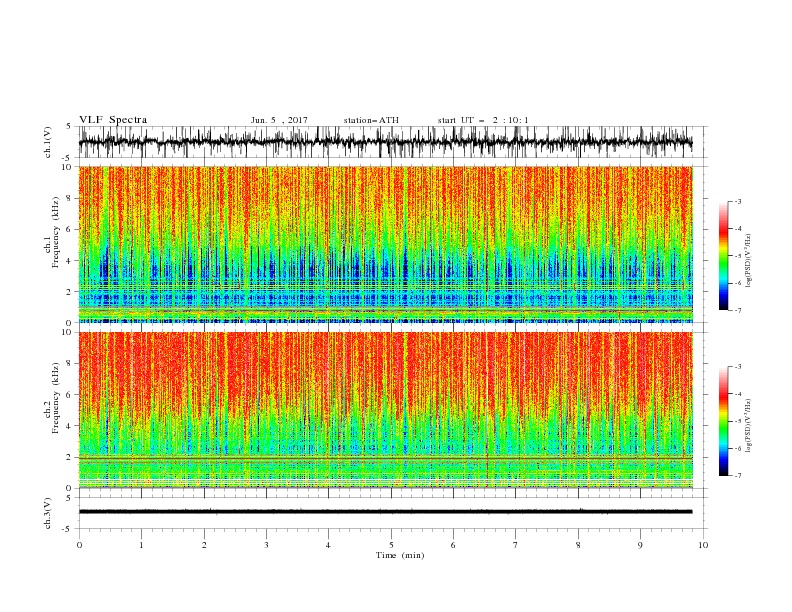Click the date 'Jun. 5, 2017'
Viewport: 792px width, 612px height.
click(x=279, y=120)
